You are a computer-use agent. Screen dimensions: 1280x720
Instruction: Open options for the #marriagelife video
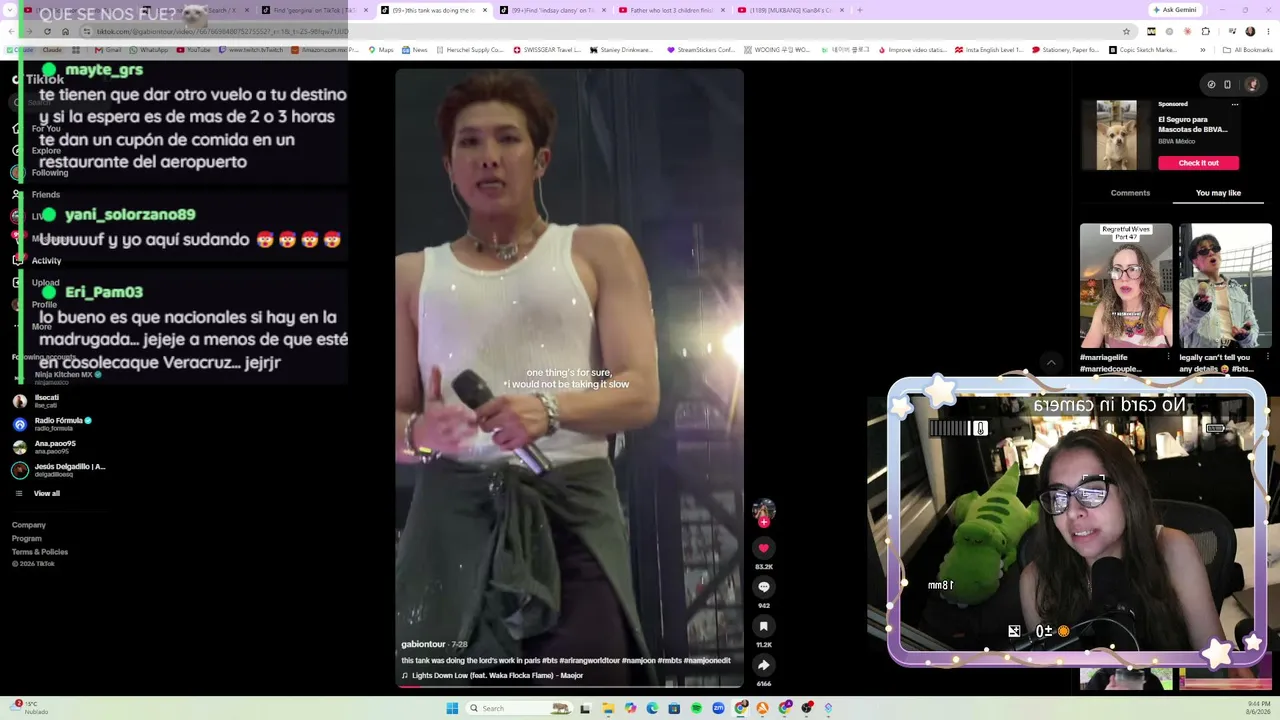(x=1168, y=357)
